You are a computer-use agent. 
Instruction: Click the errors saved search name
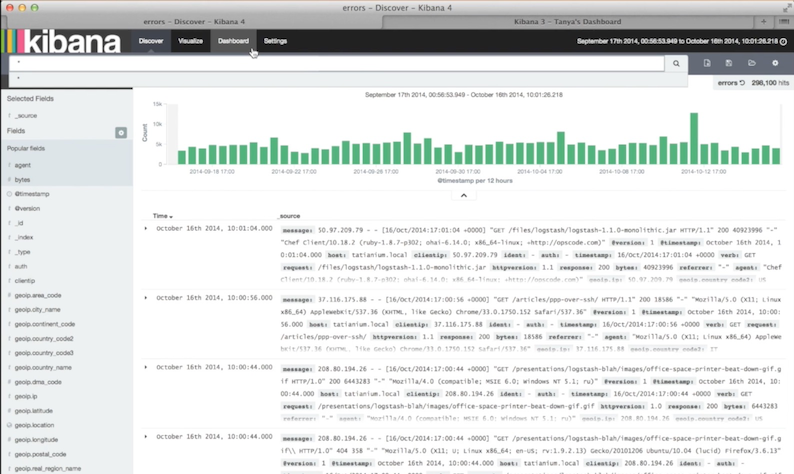[x=727, y=83]
